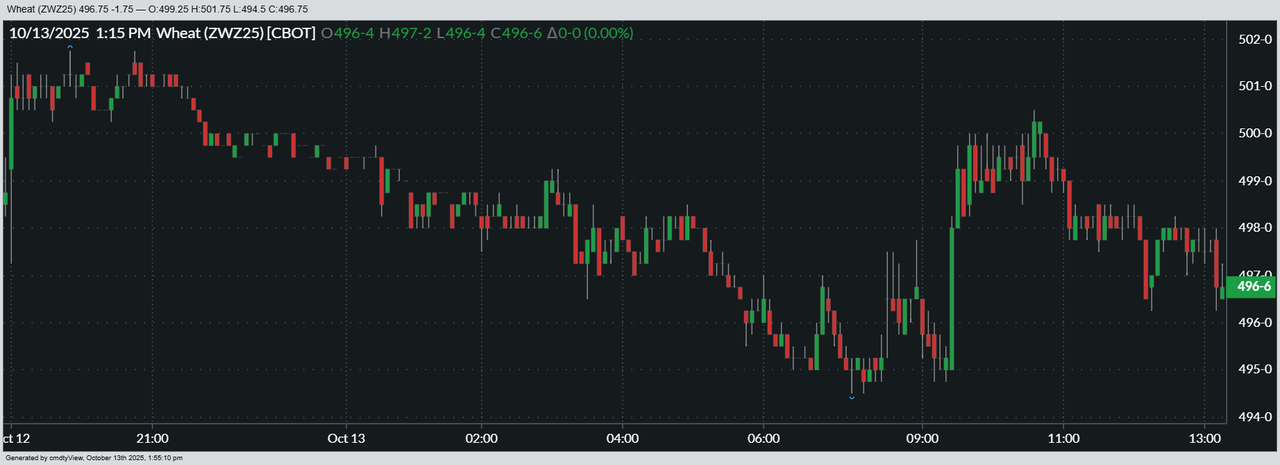Select the 09:00 label on the time axis

tap(922, 438)
